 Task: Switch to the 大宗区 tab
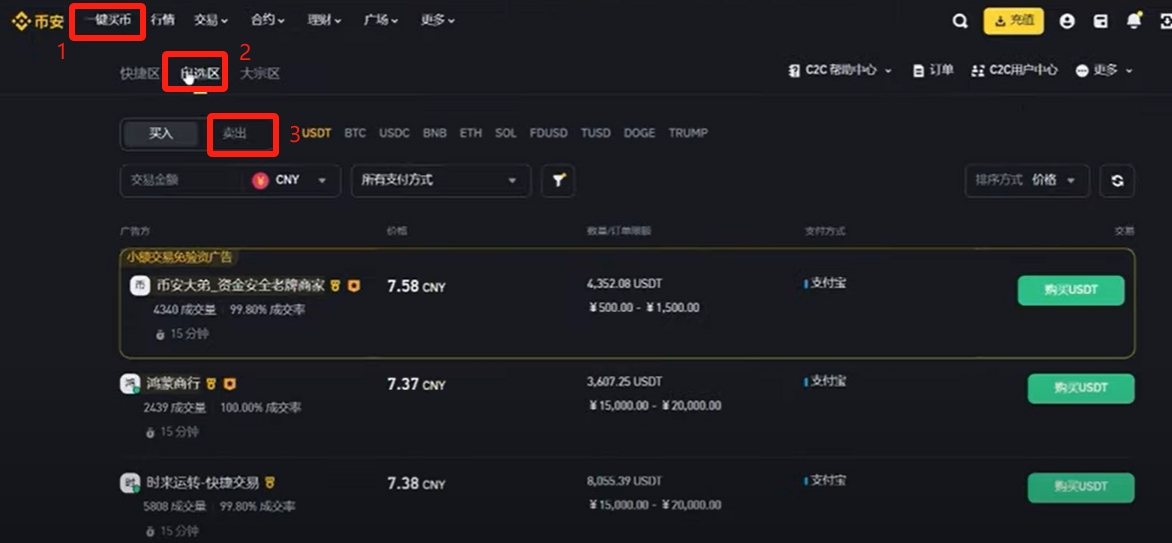(x=259, y=73)
